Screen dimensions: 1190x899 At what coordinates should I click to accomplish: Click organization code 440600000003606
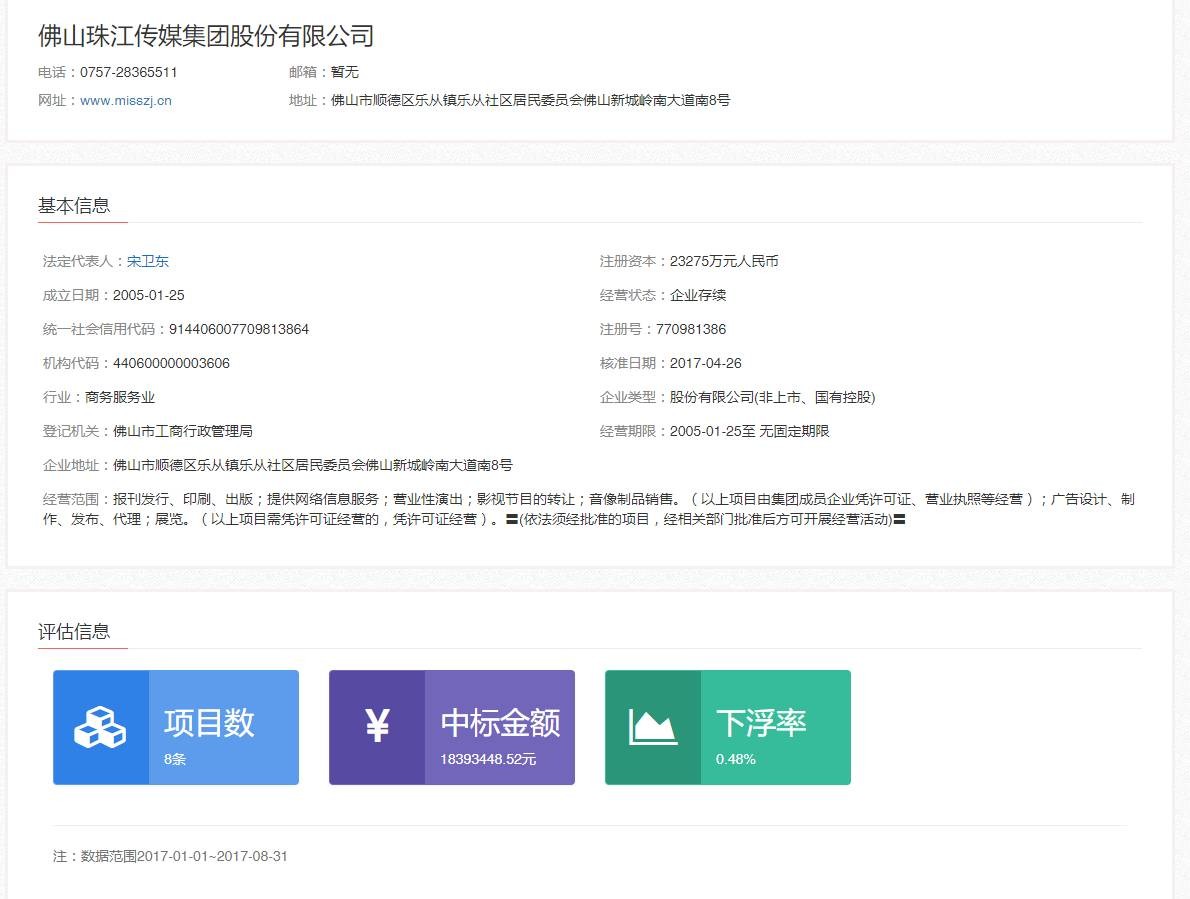(171, 363)
